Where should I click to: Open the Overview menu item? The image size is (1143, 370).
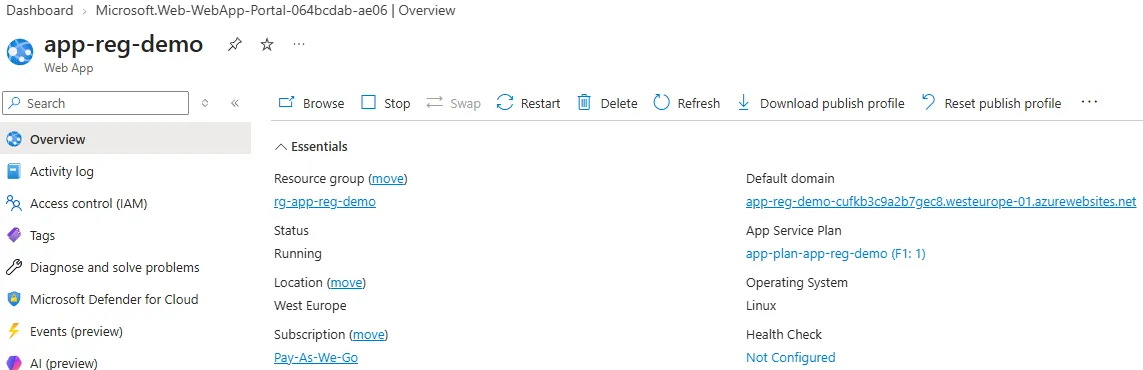point(125,139)
